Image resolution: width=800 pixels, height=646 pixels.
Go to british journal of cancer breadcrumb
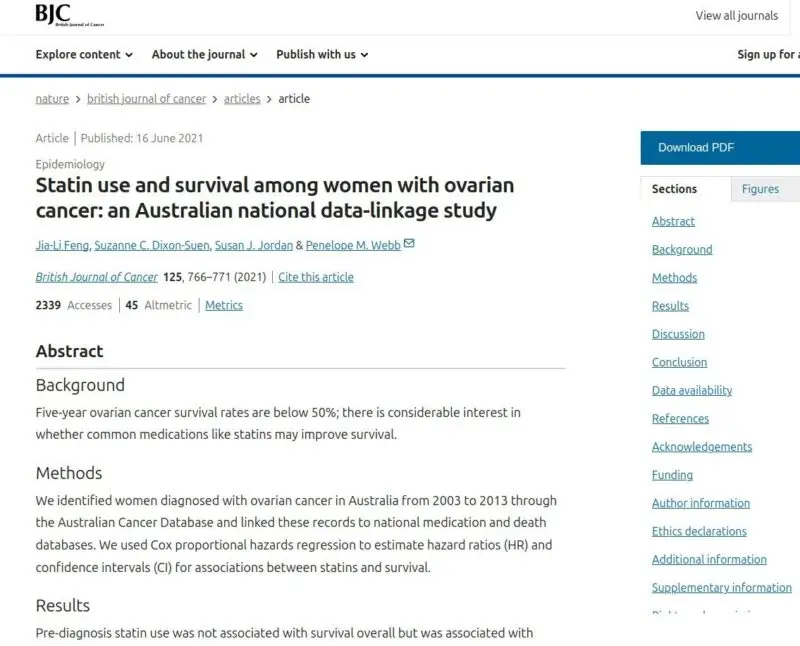coord(146,98)
